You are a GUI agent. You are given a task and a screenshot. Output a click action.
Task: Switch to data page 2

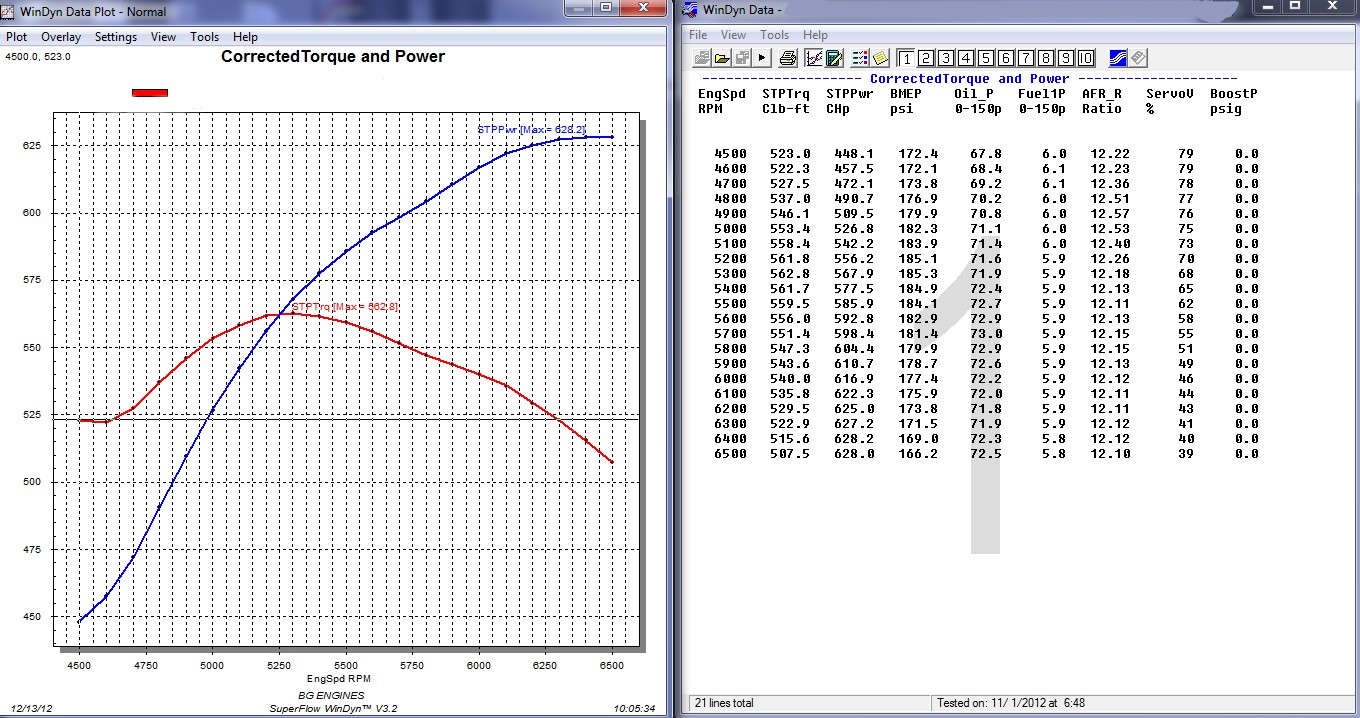(x=926, y=58)
